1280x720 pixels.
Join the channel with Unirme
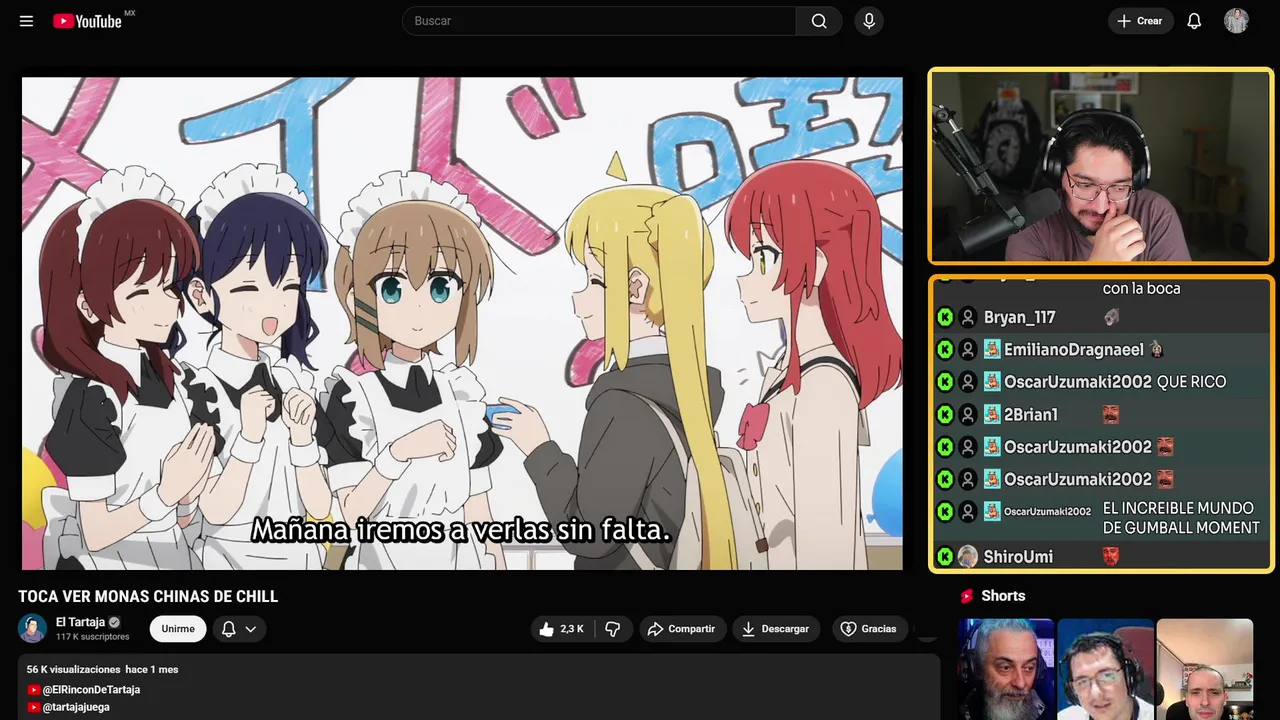coord(178,629)
